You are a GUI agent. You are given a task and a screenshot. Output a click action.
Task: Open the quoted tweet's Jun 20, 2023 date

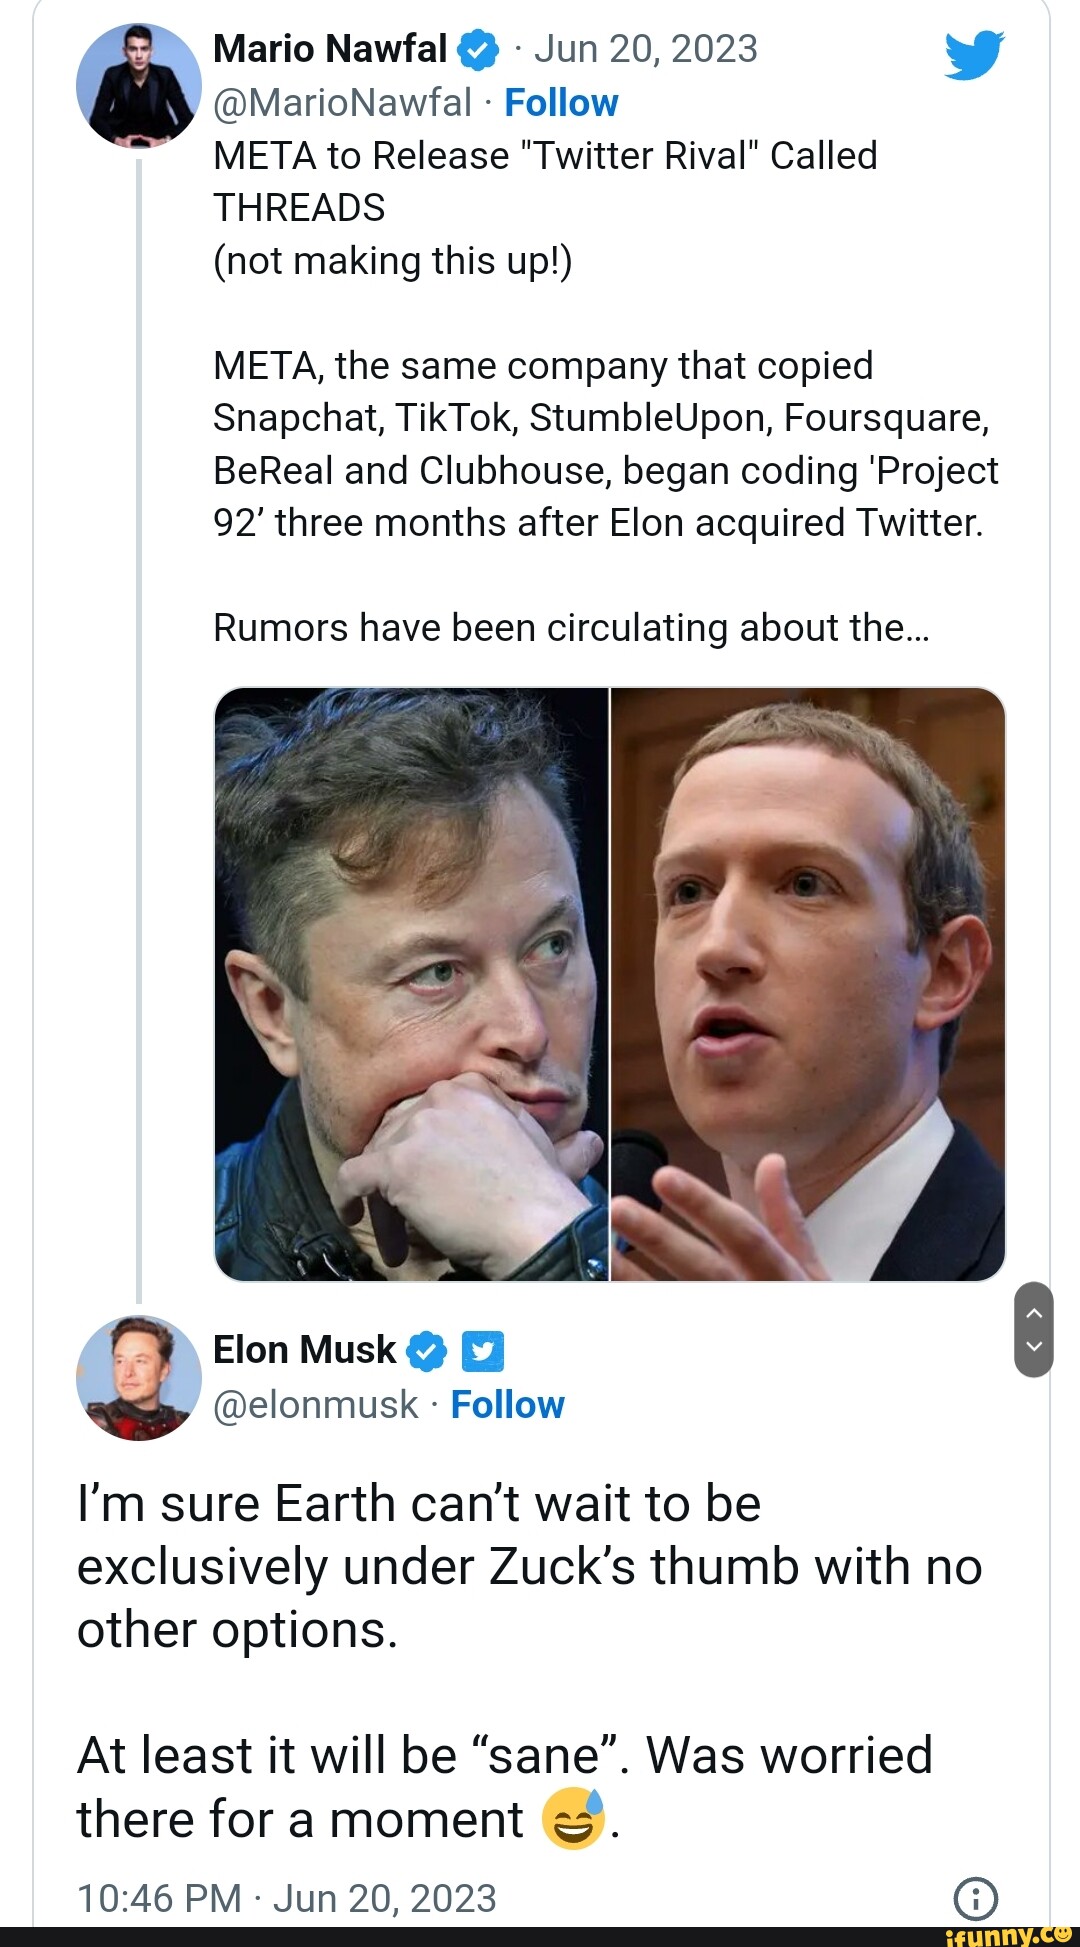point(645,49)
